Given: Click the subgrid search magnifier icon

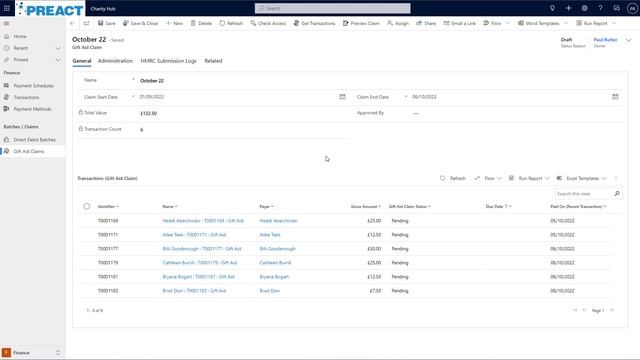Looking at the screenshot, I should 617,193.
